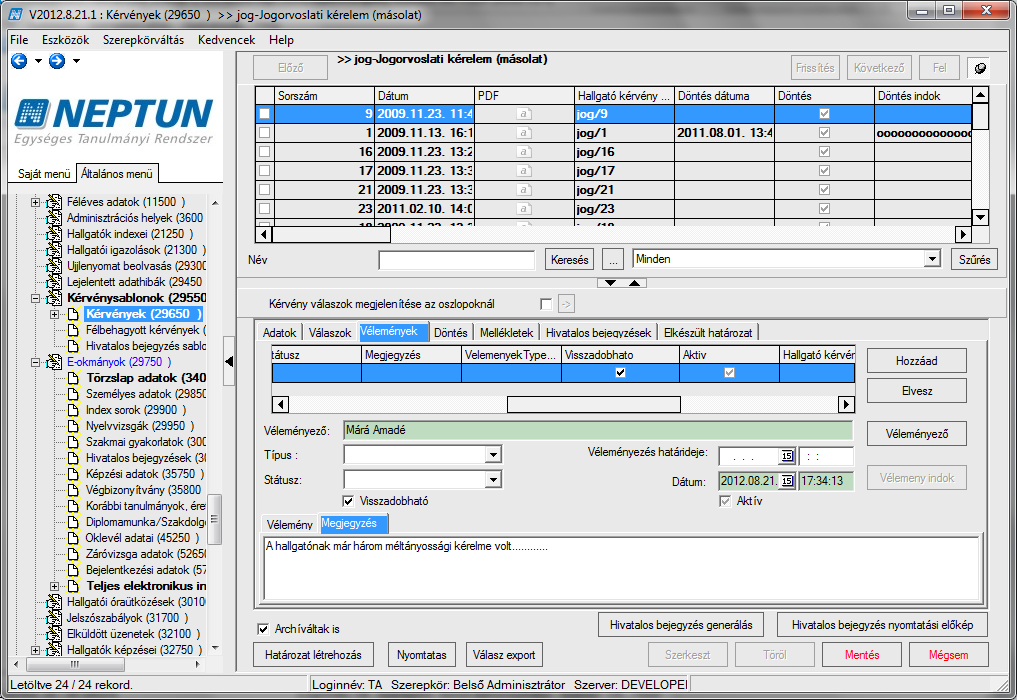Click arrow button beside Kérvény válaszok checkbox
Screen dimensions: 1017x700
coord(566,304)
